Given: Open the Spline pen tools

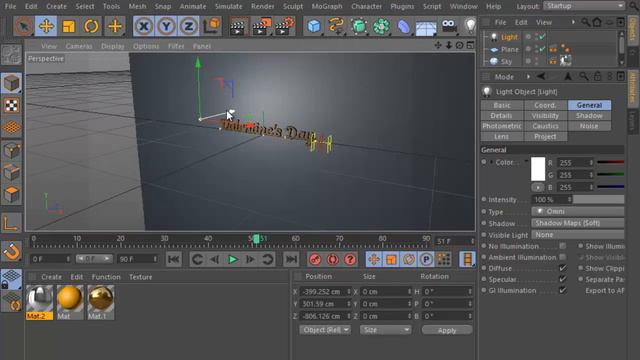Looking at the screenshot, I should (x=336, y=26).
